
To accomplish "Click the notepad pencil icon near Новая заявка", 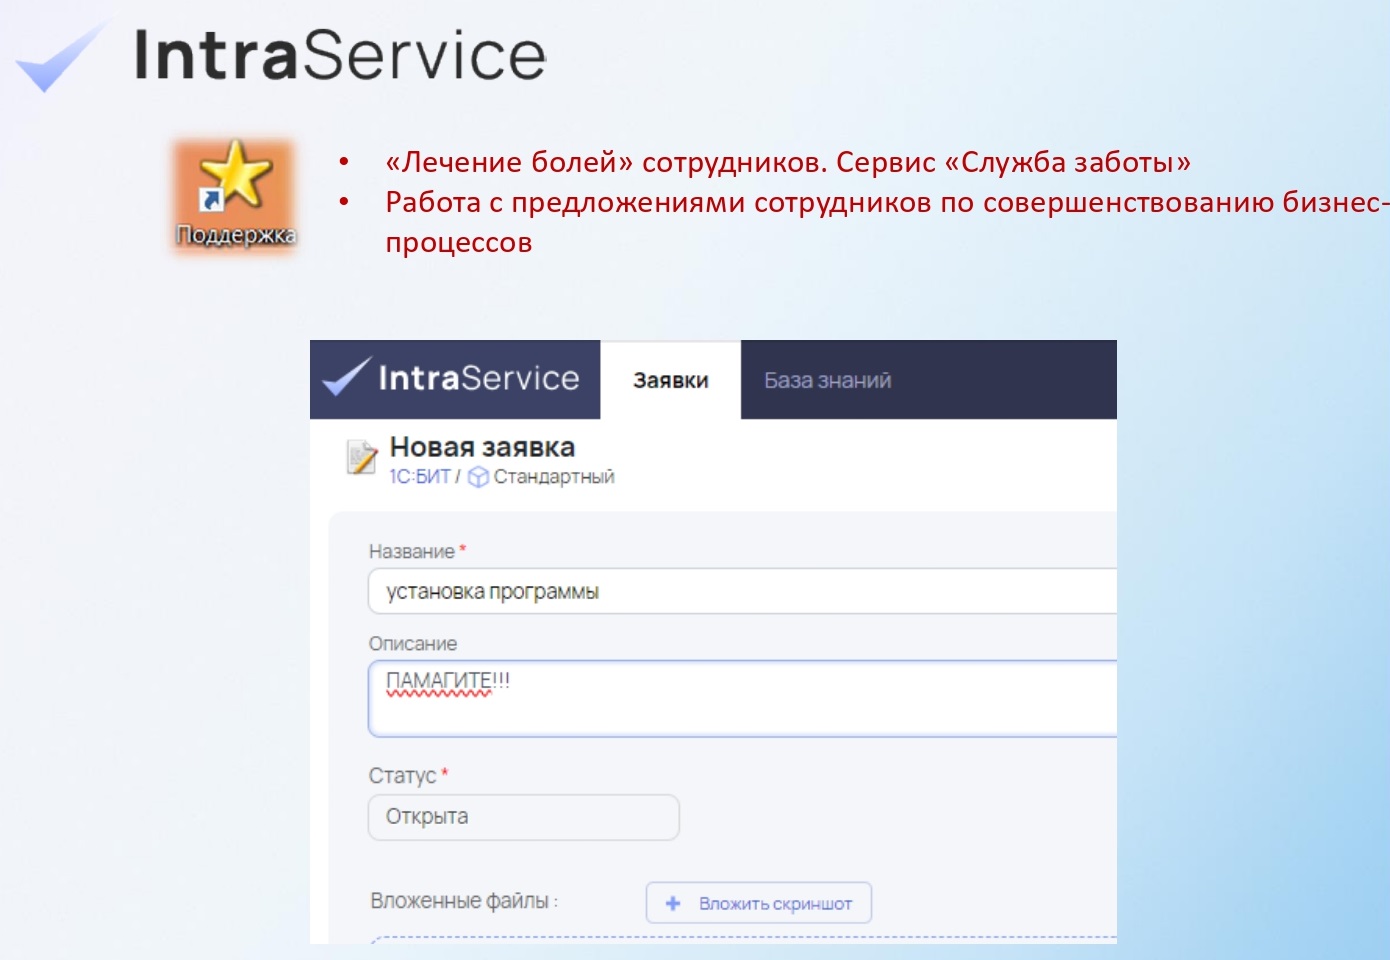I will coord(361,456).
